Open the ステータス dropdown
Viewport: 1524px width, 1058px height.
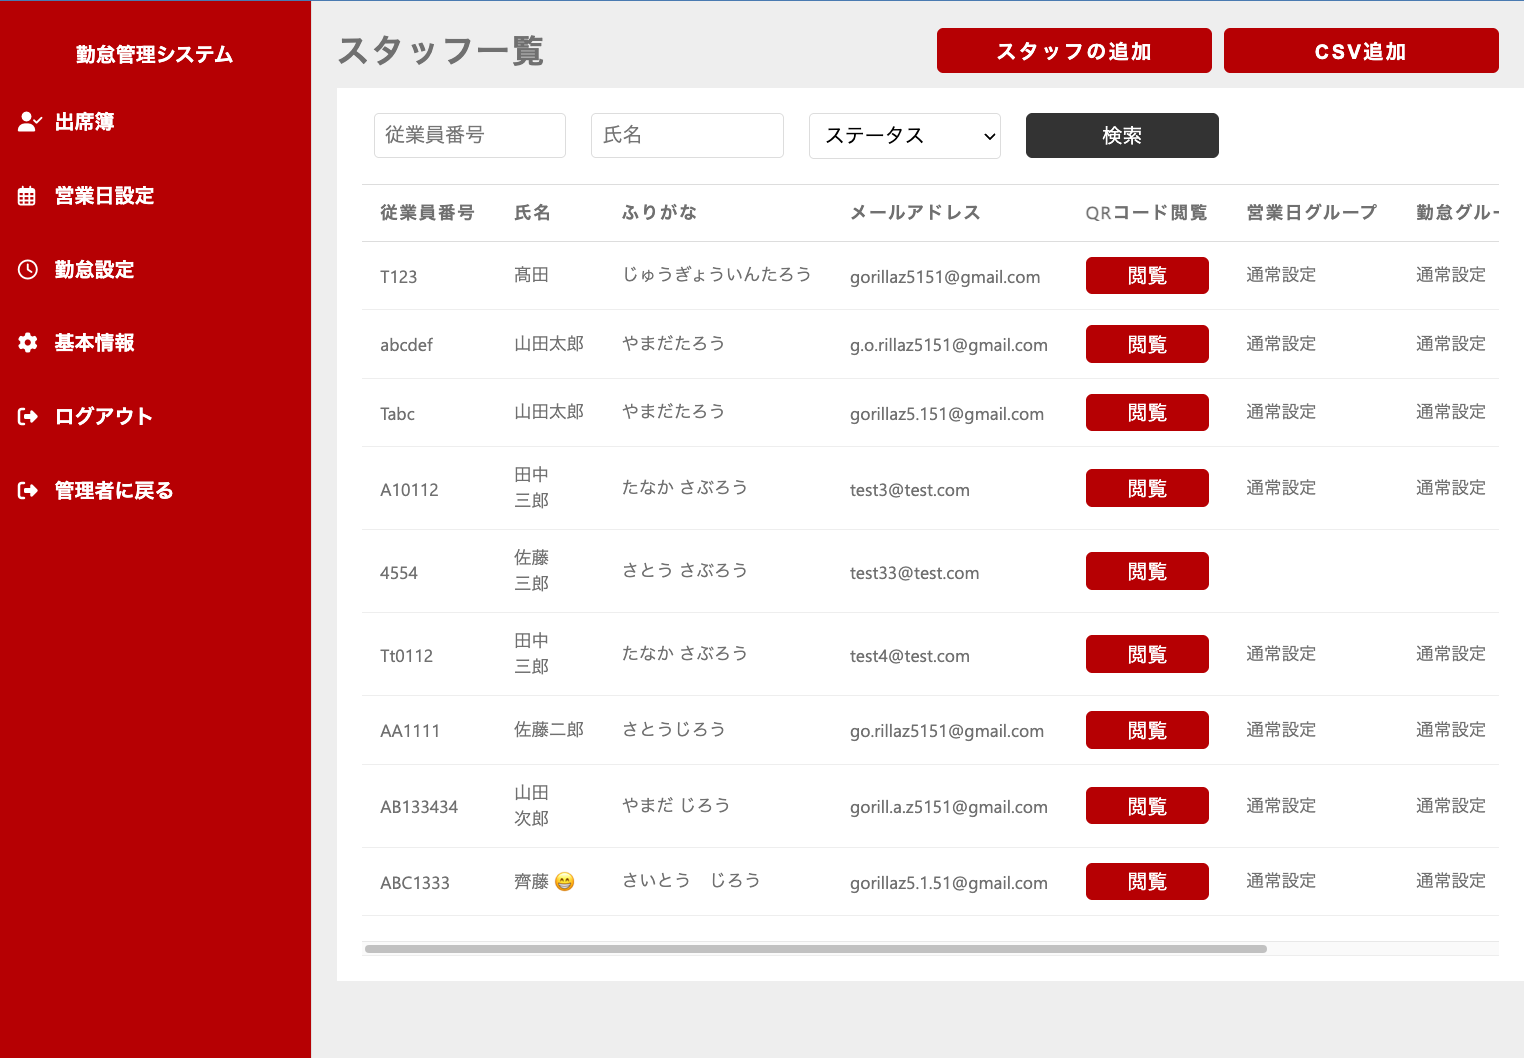coord(904,136)
